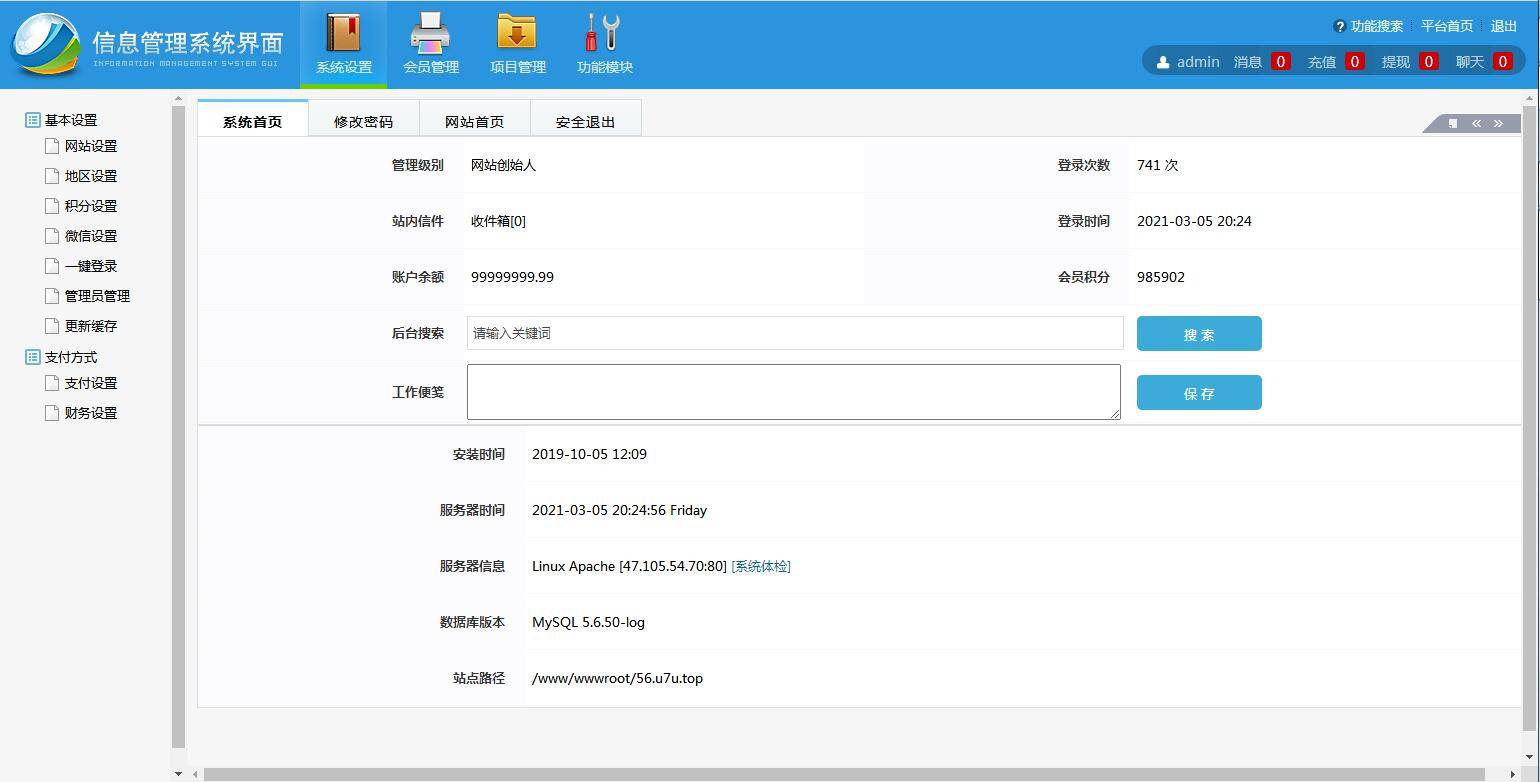Click the double-right chevron above the tabs
Image resolution: width=1540 pixels, height=782 pixels.
[1498, 123]
